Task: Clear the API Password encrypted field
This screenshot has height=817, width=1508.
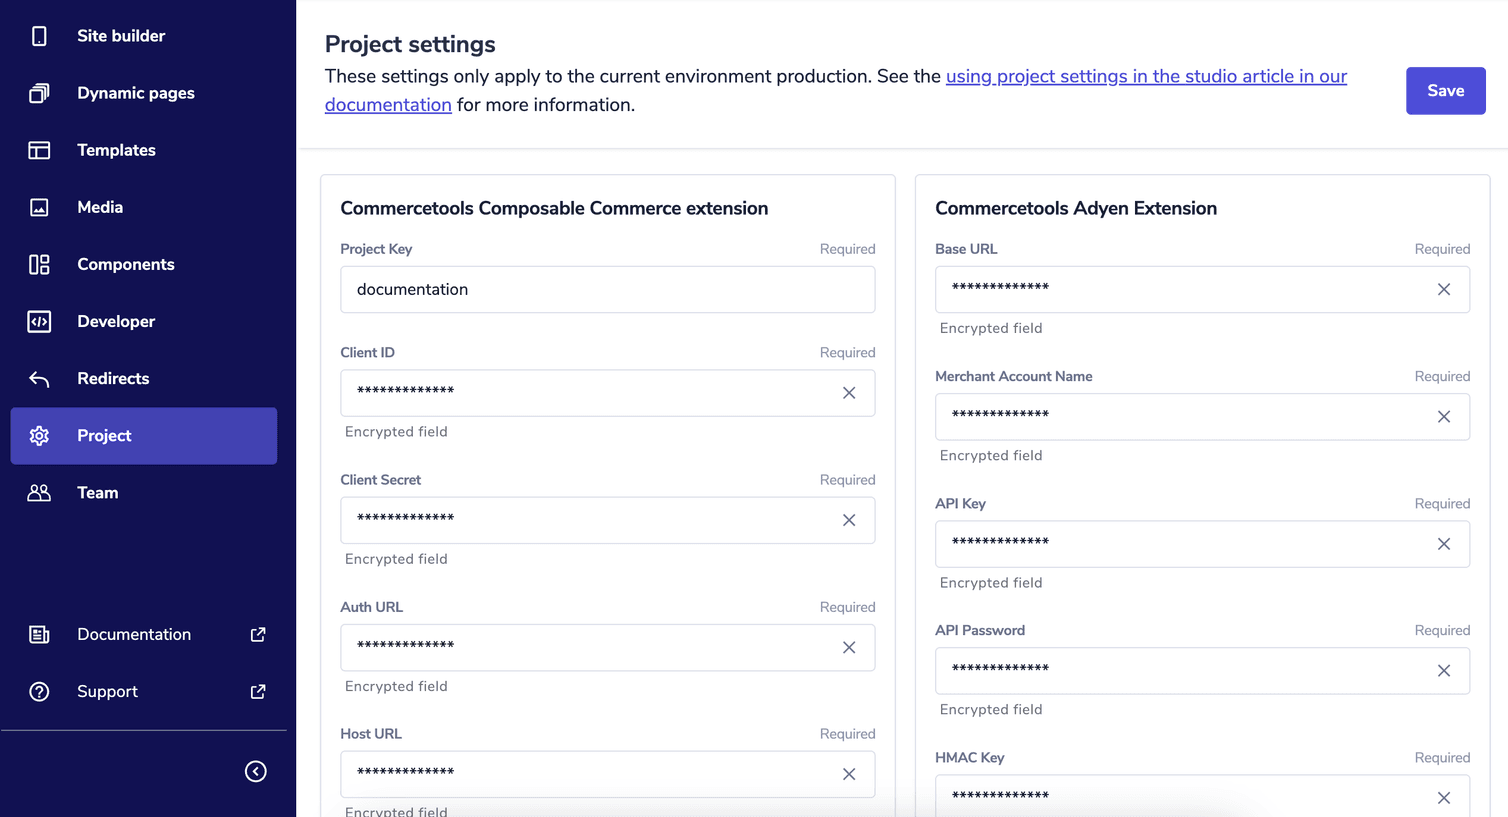Action: tap(1444, 671)
